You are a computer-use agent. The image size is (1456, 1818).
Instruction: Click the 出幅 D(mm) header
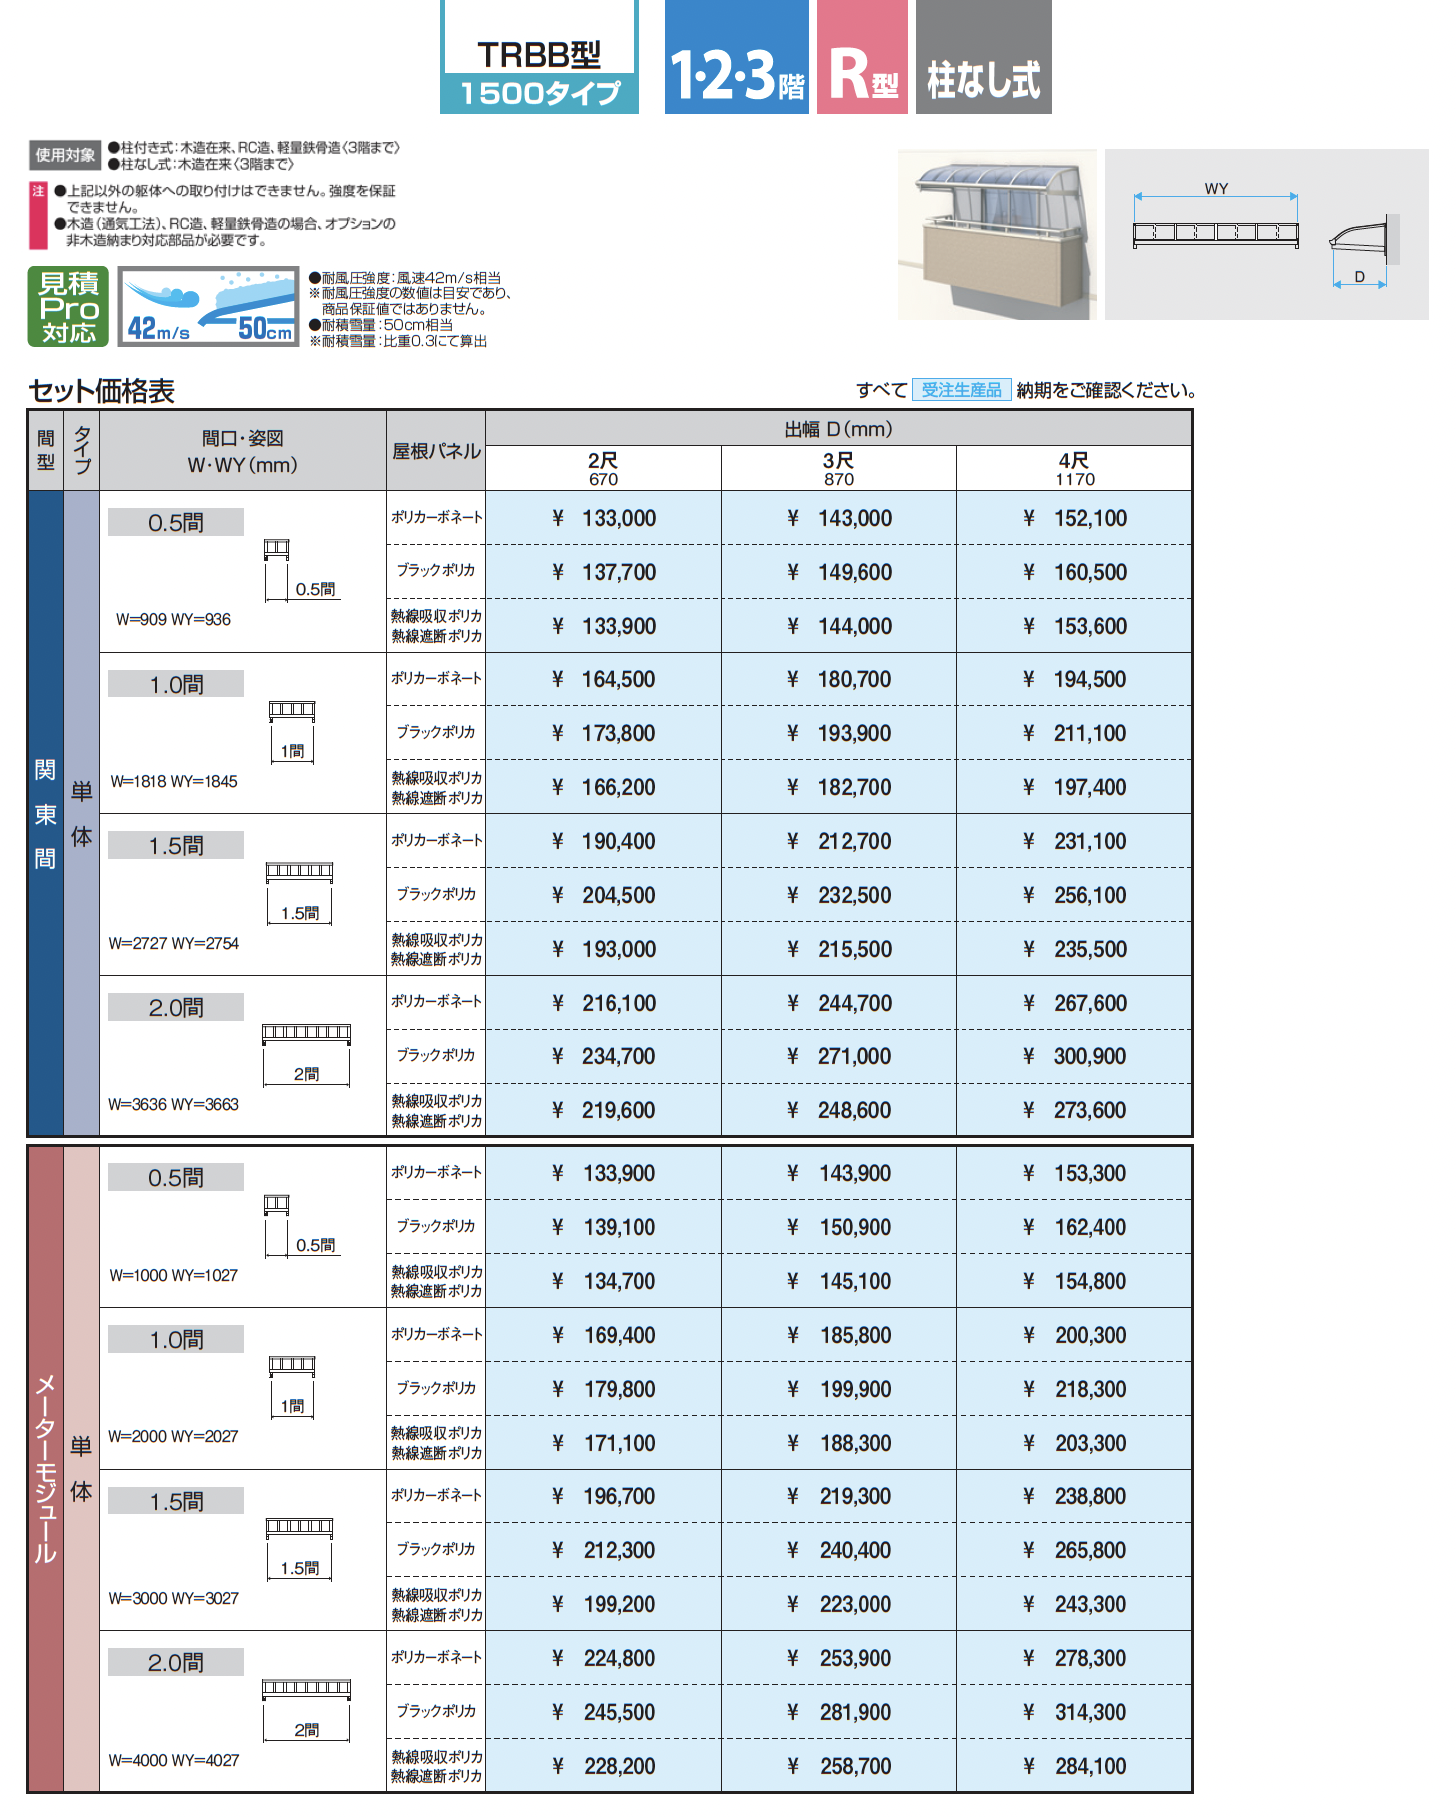tap(838, 429)
